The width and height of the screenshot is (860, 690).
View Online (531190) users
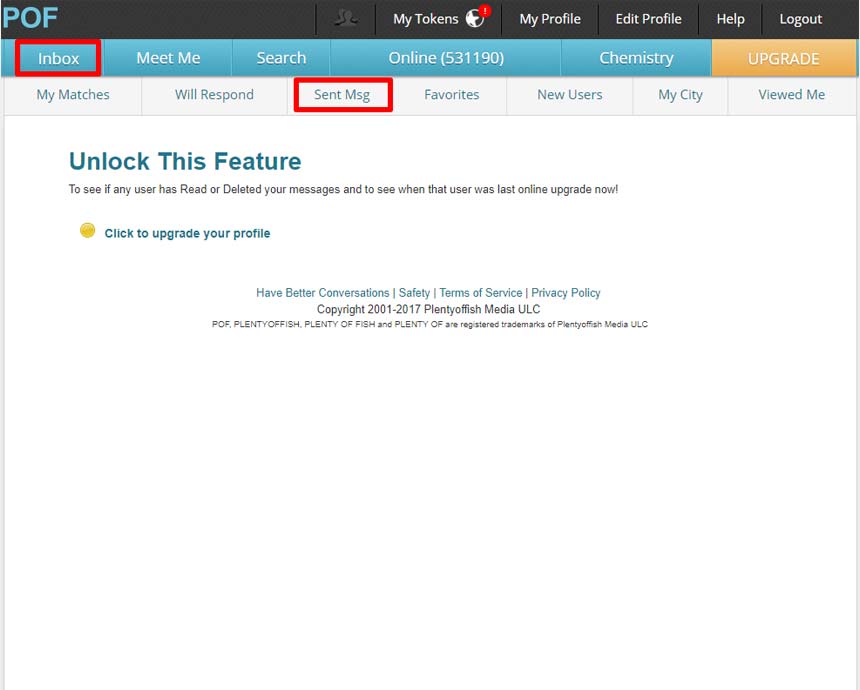(x=446, y=58)
